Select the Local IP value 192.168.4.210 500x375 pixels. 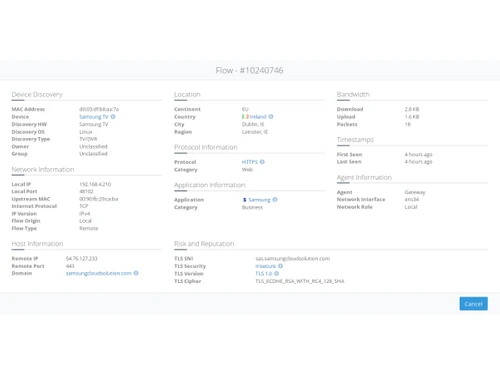coord(95,184)
